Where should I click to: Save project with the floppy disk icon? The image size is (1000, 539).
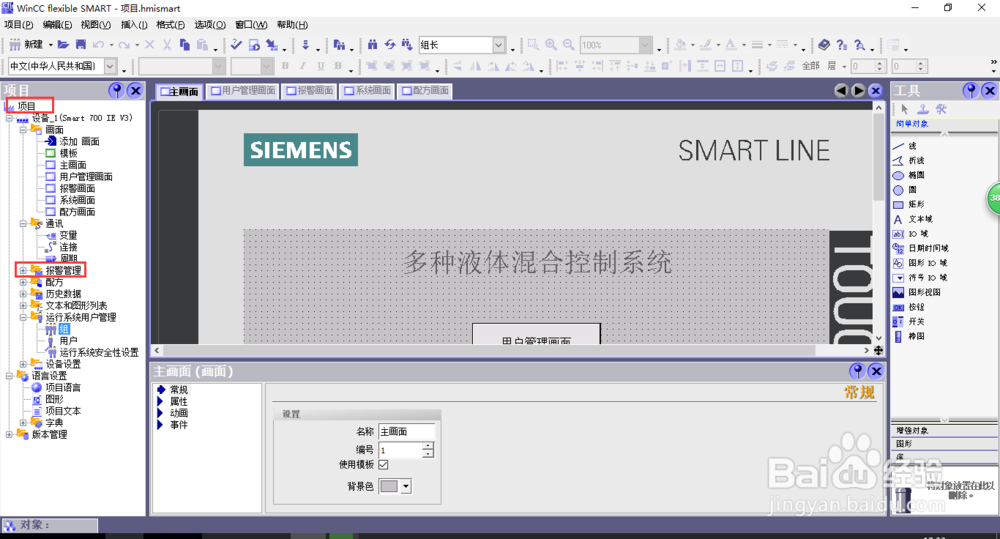pyautogui.click(x=81, y=45)
